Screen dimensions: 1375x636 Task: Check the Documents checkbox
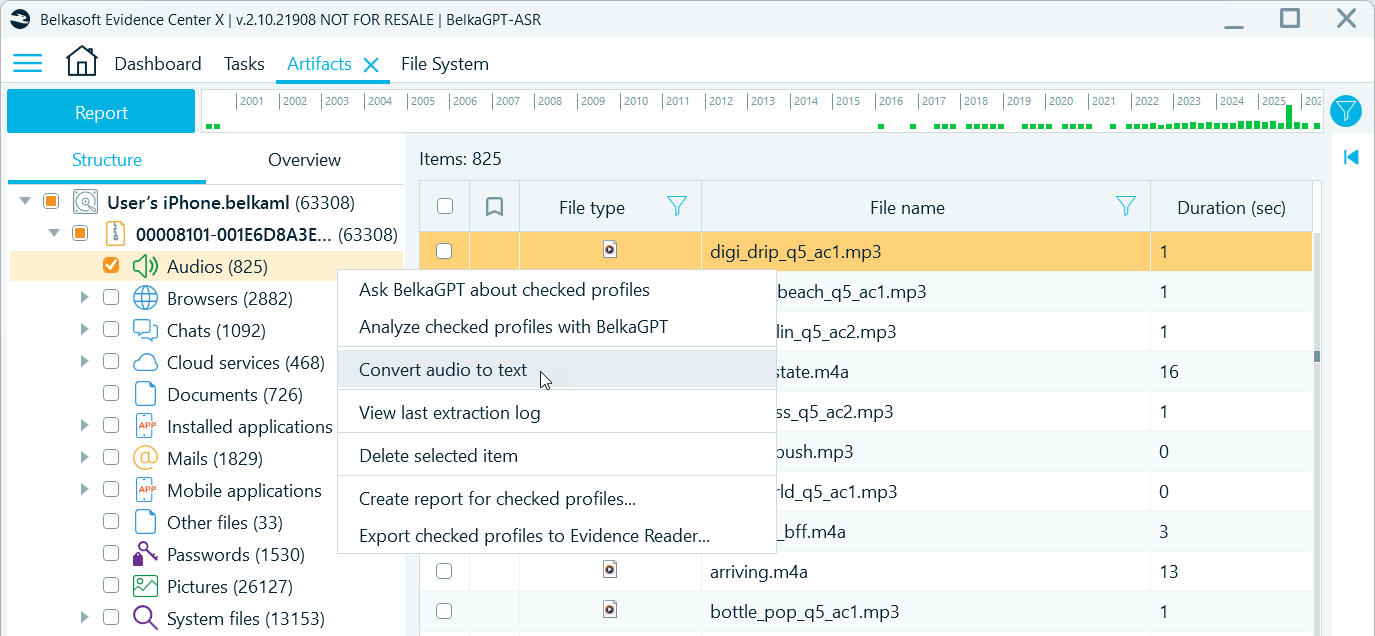click(111, 394)
